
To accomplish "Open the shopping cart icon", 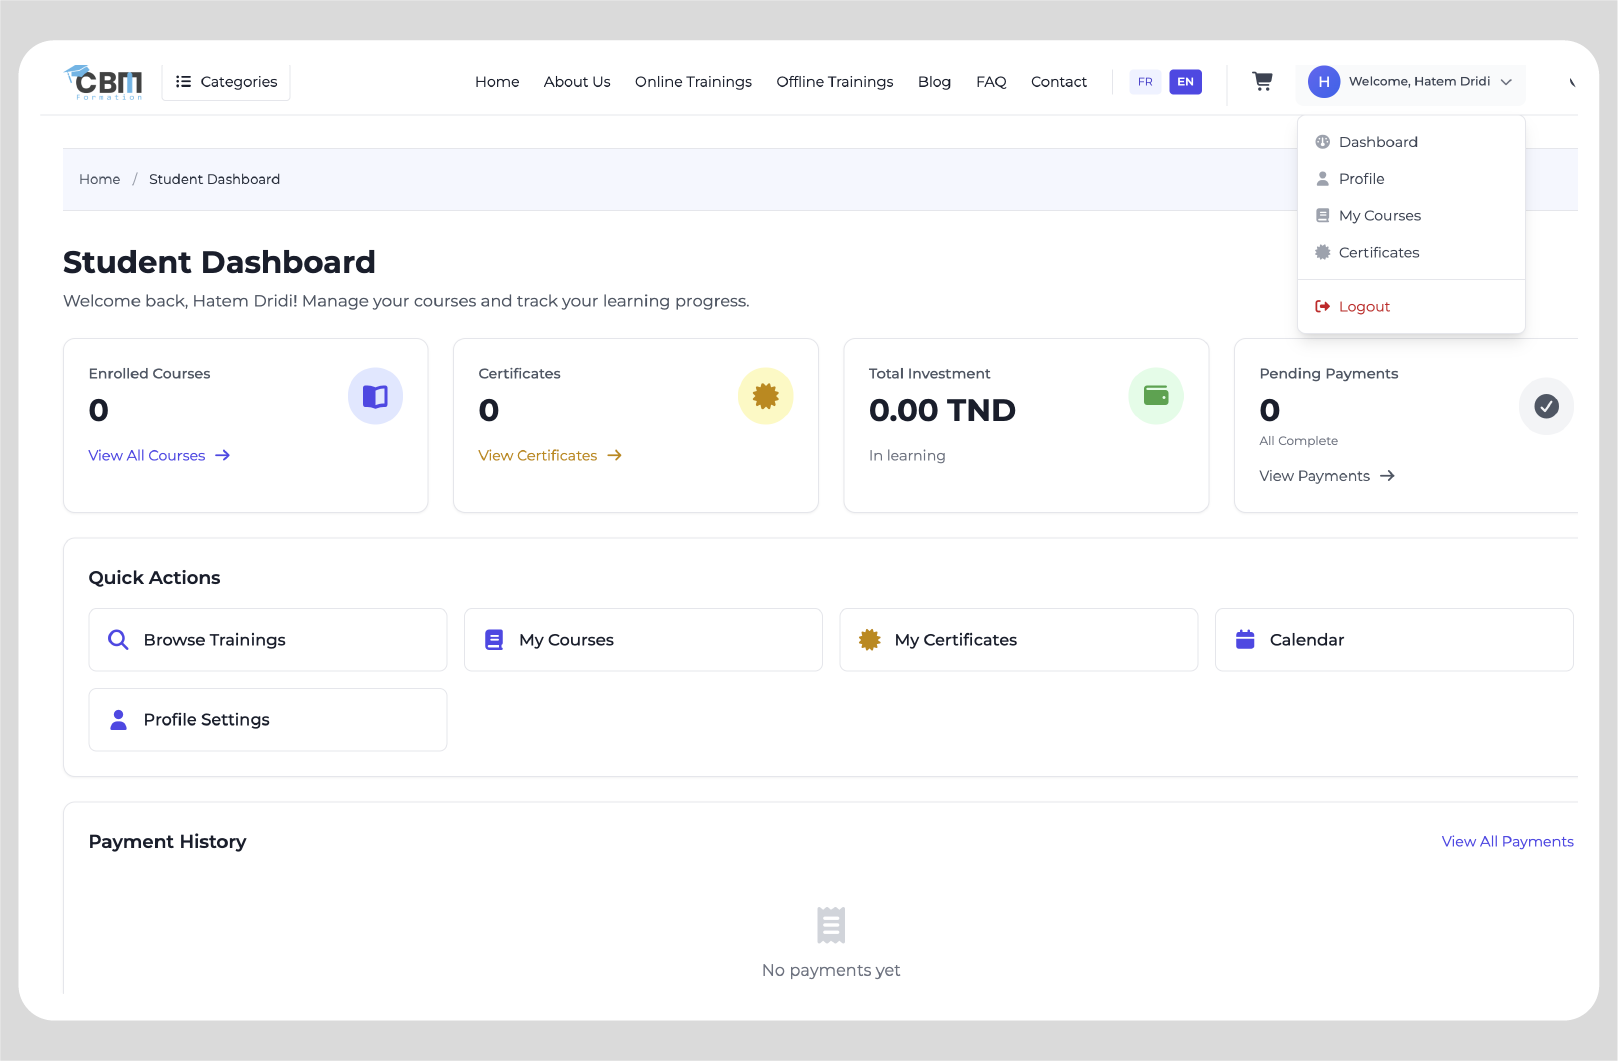I will coord(1262,82).
